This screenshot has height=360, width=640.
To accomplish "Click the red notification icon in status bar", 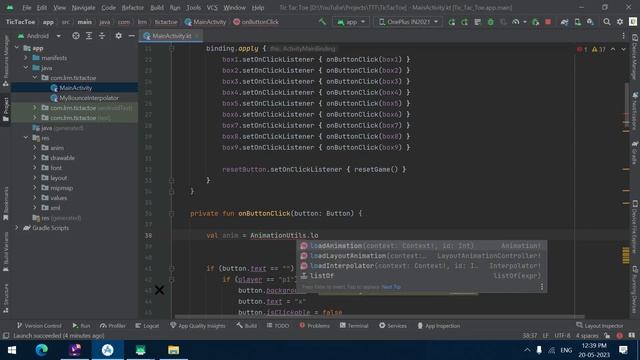I will point(620,336).
